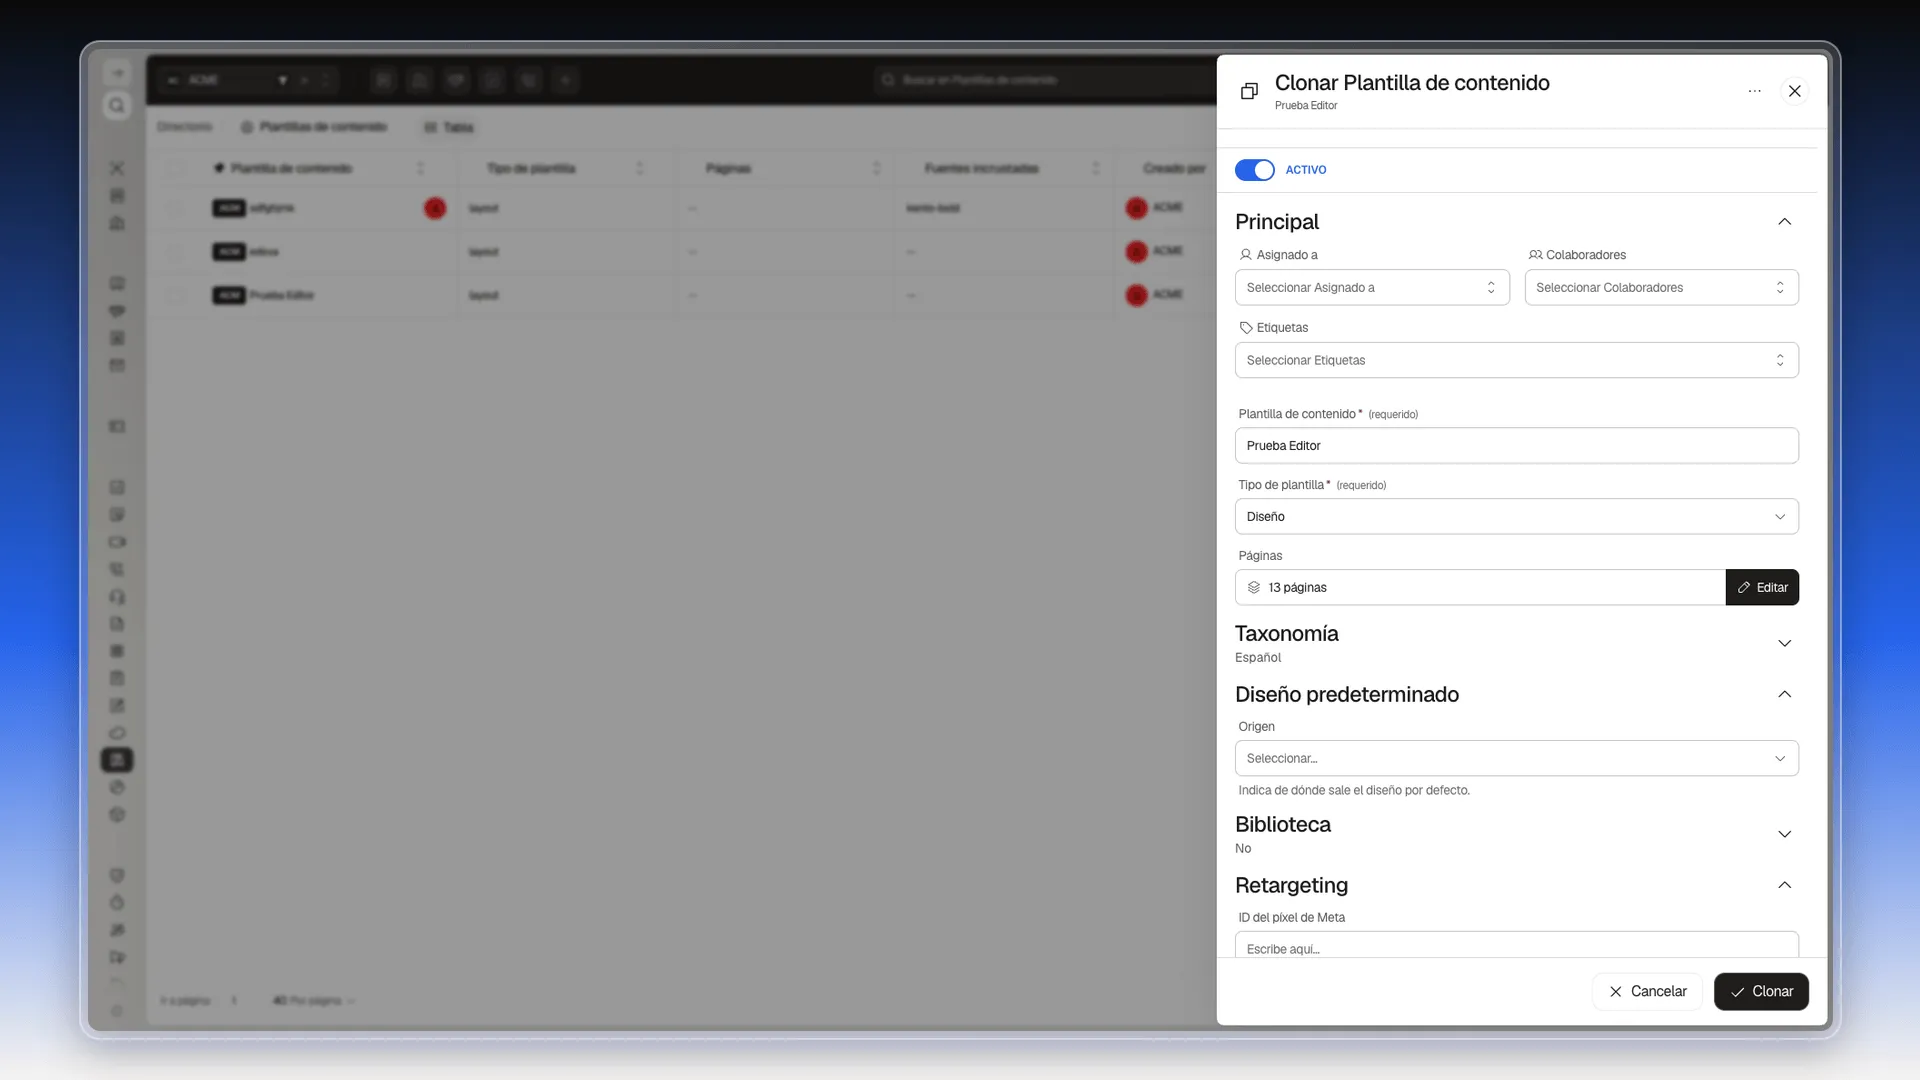
Task: Click the ID del pixel de Meta field
Action: 1516,945
